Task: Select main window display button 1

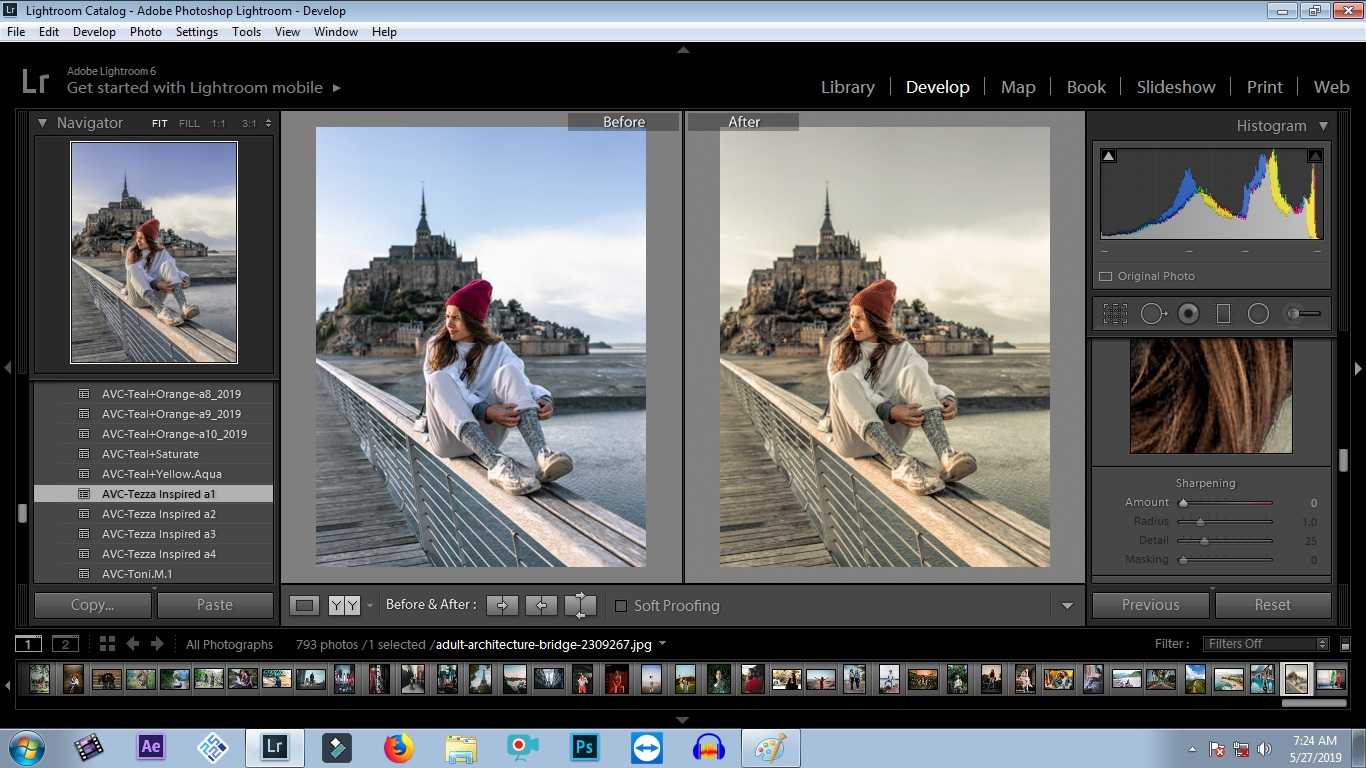Action: point(29,644)
